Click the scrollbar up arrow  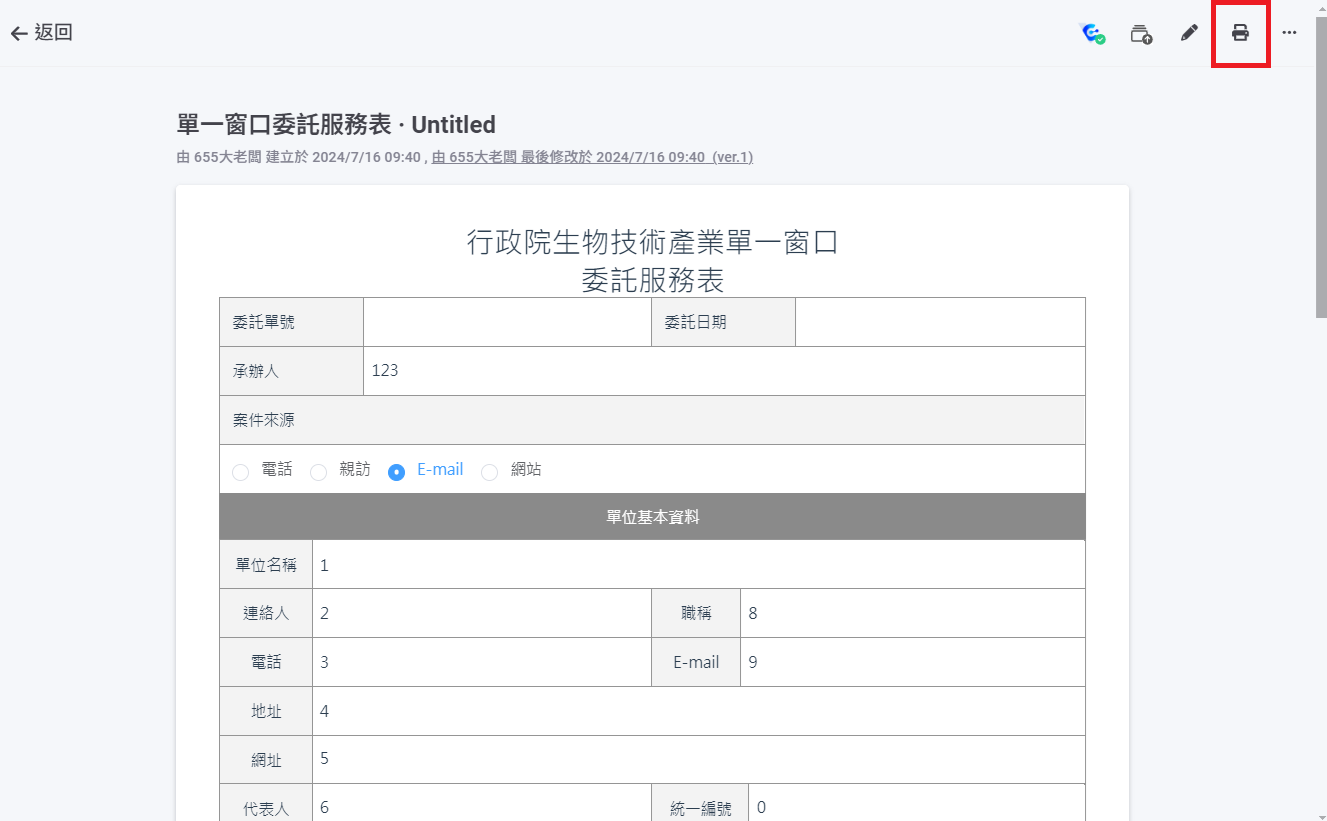(1320, 6)
